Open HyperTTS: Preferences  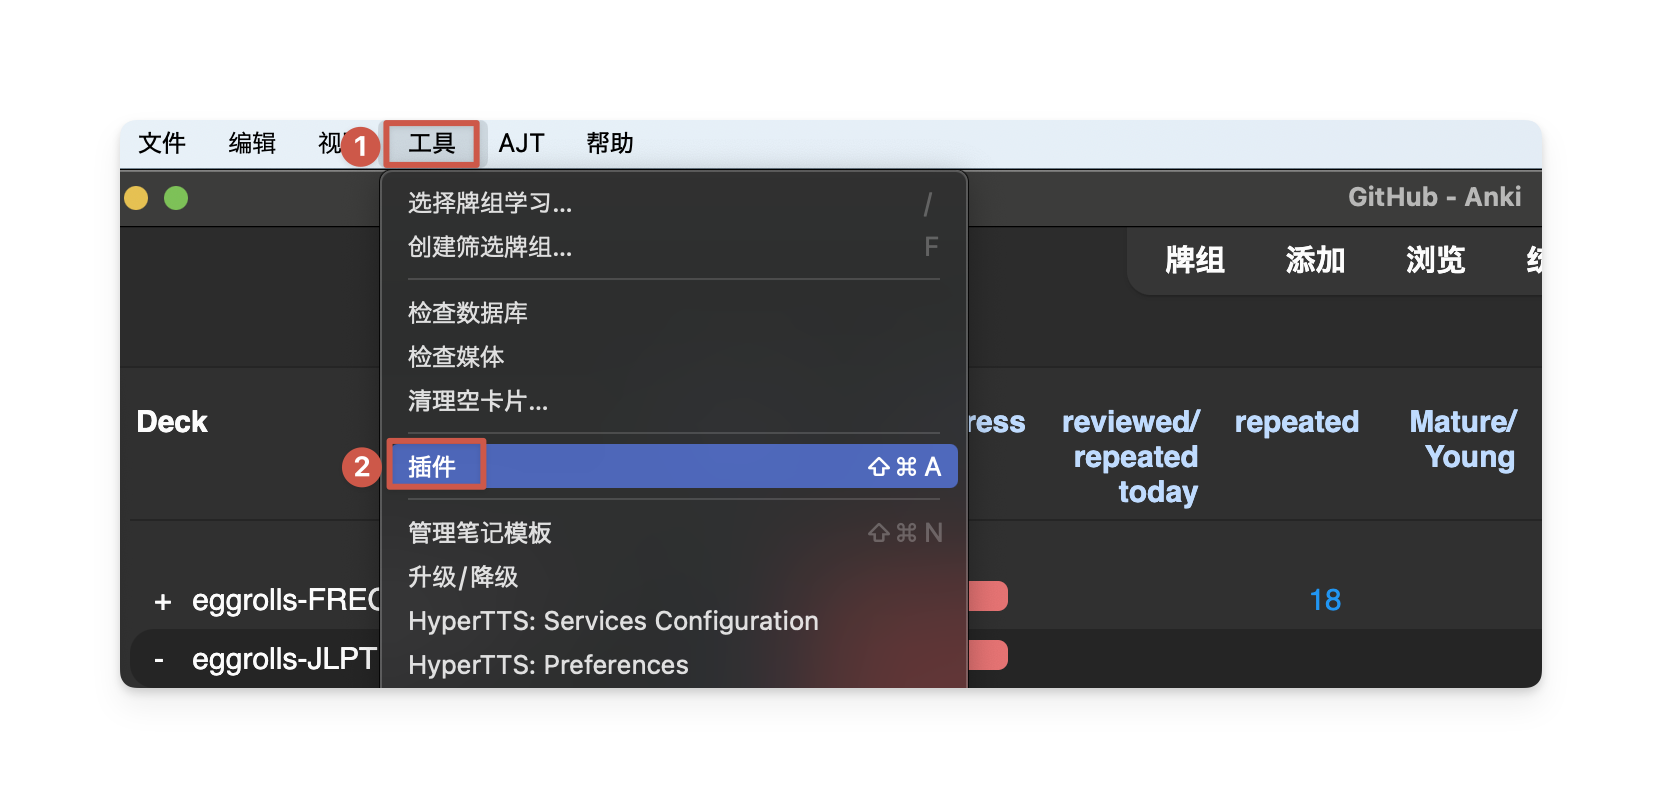pyautogui.click(x=548, y=665)
